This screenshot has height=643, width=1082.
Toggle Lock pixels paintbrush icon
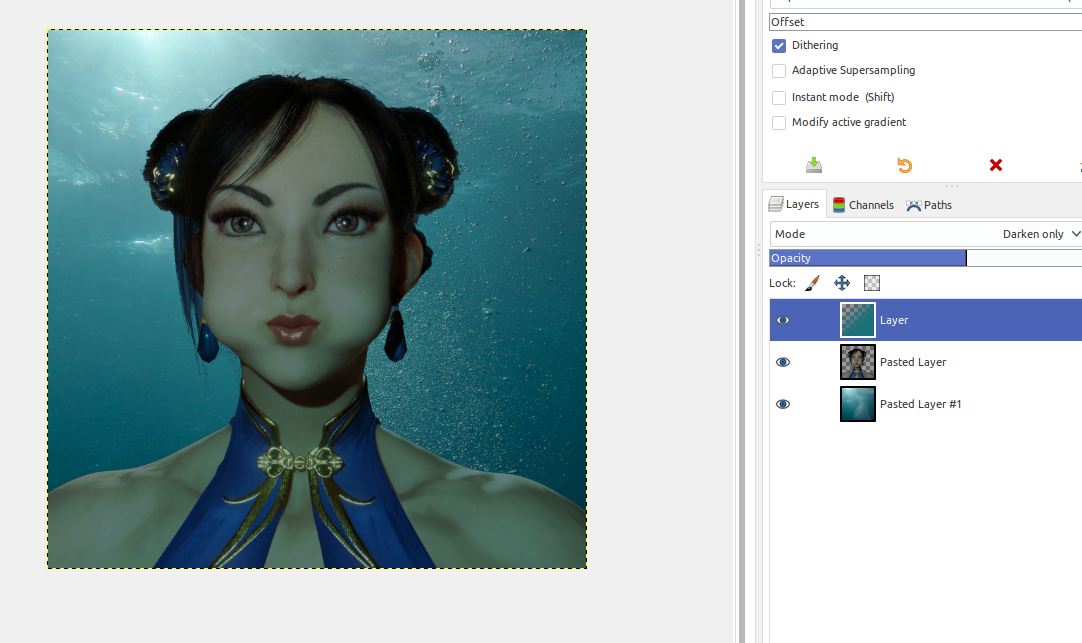pos(813,283)
